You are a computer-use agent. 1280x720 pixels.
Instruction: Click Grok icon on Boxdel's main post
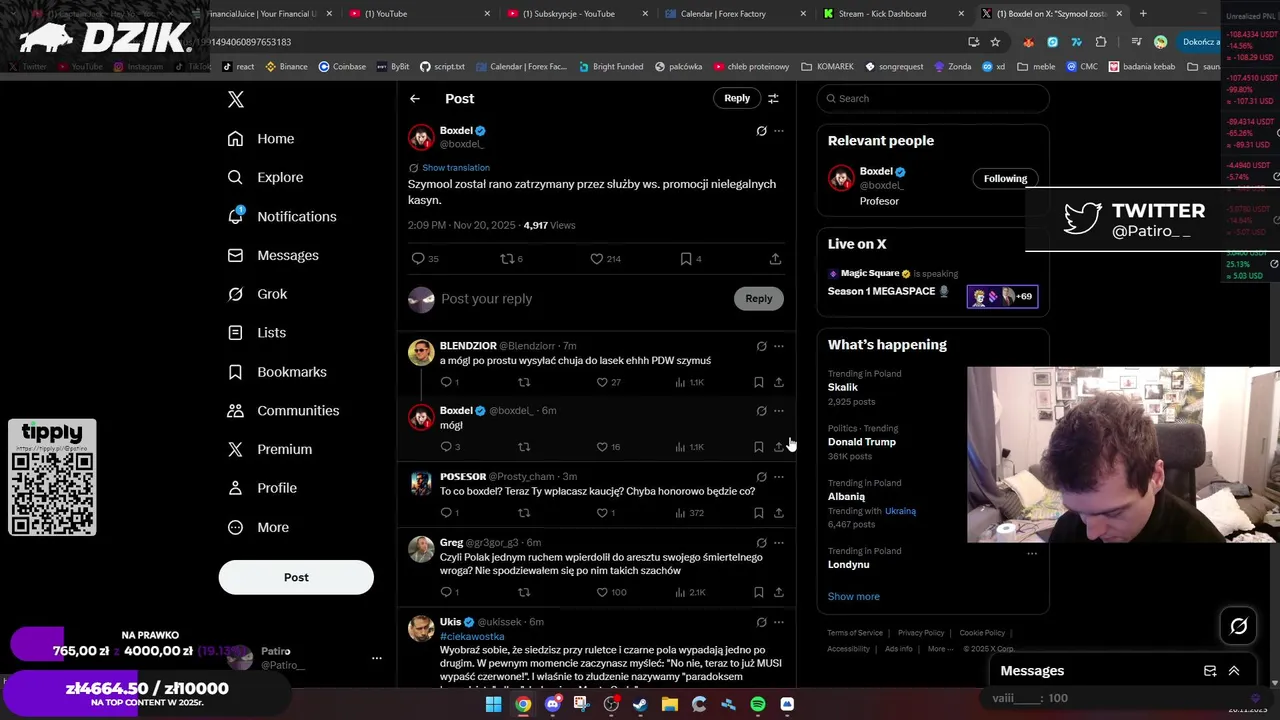click(x=761, y=131)
